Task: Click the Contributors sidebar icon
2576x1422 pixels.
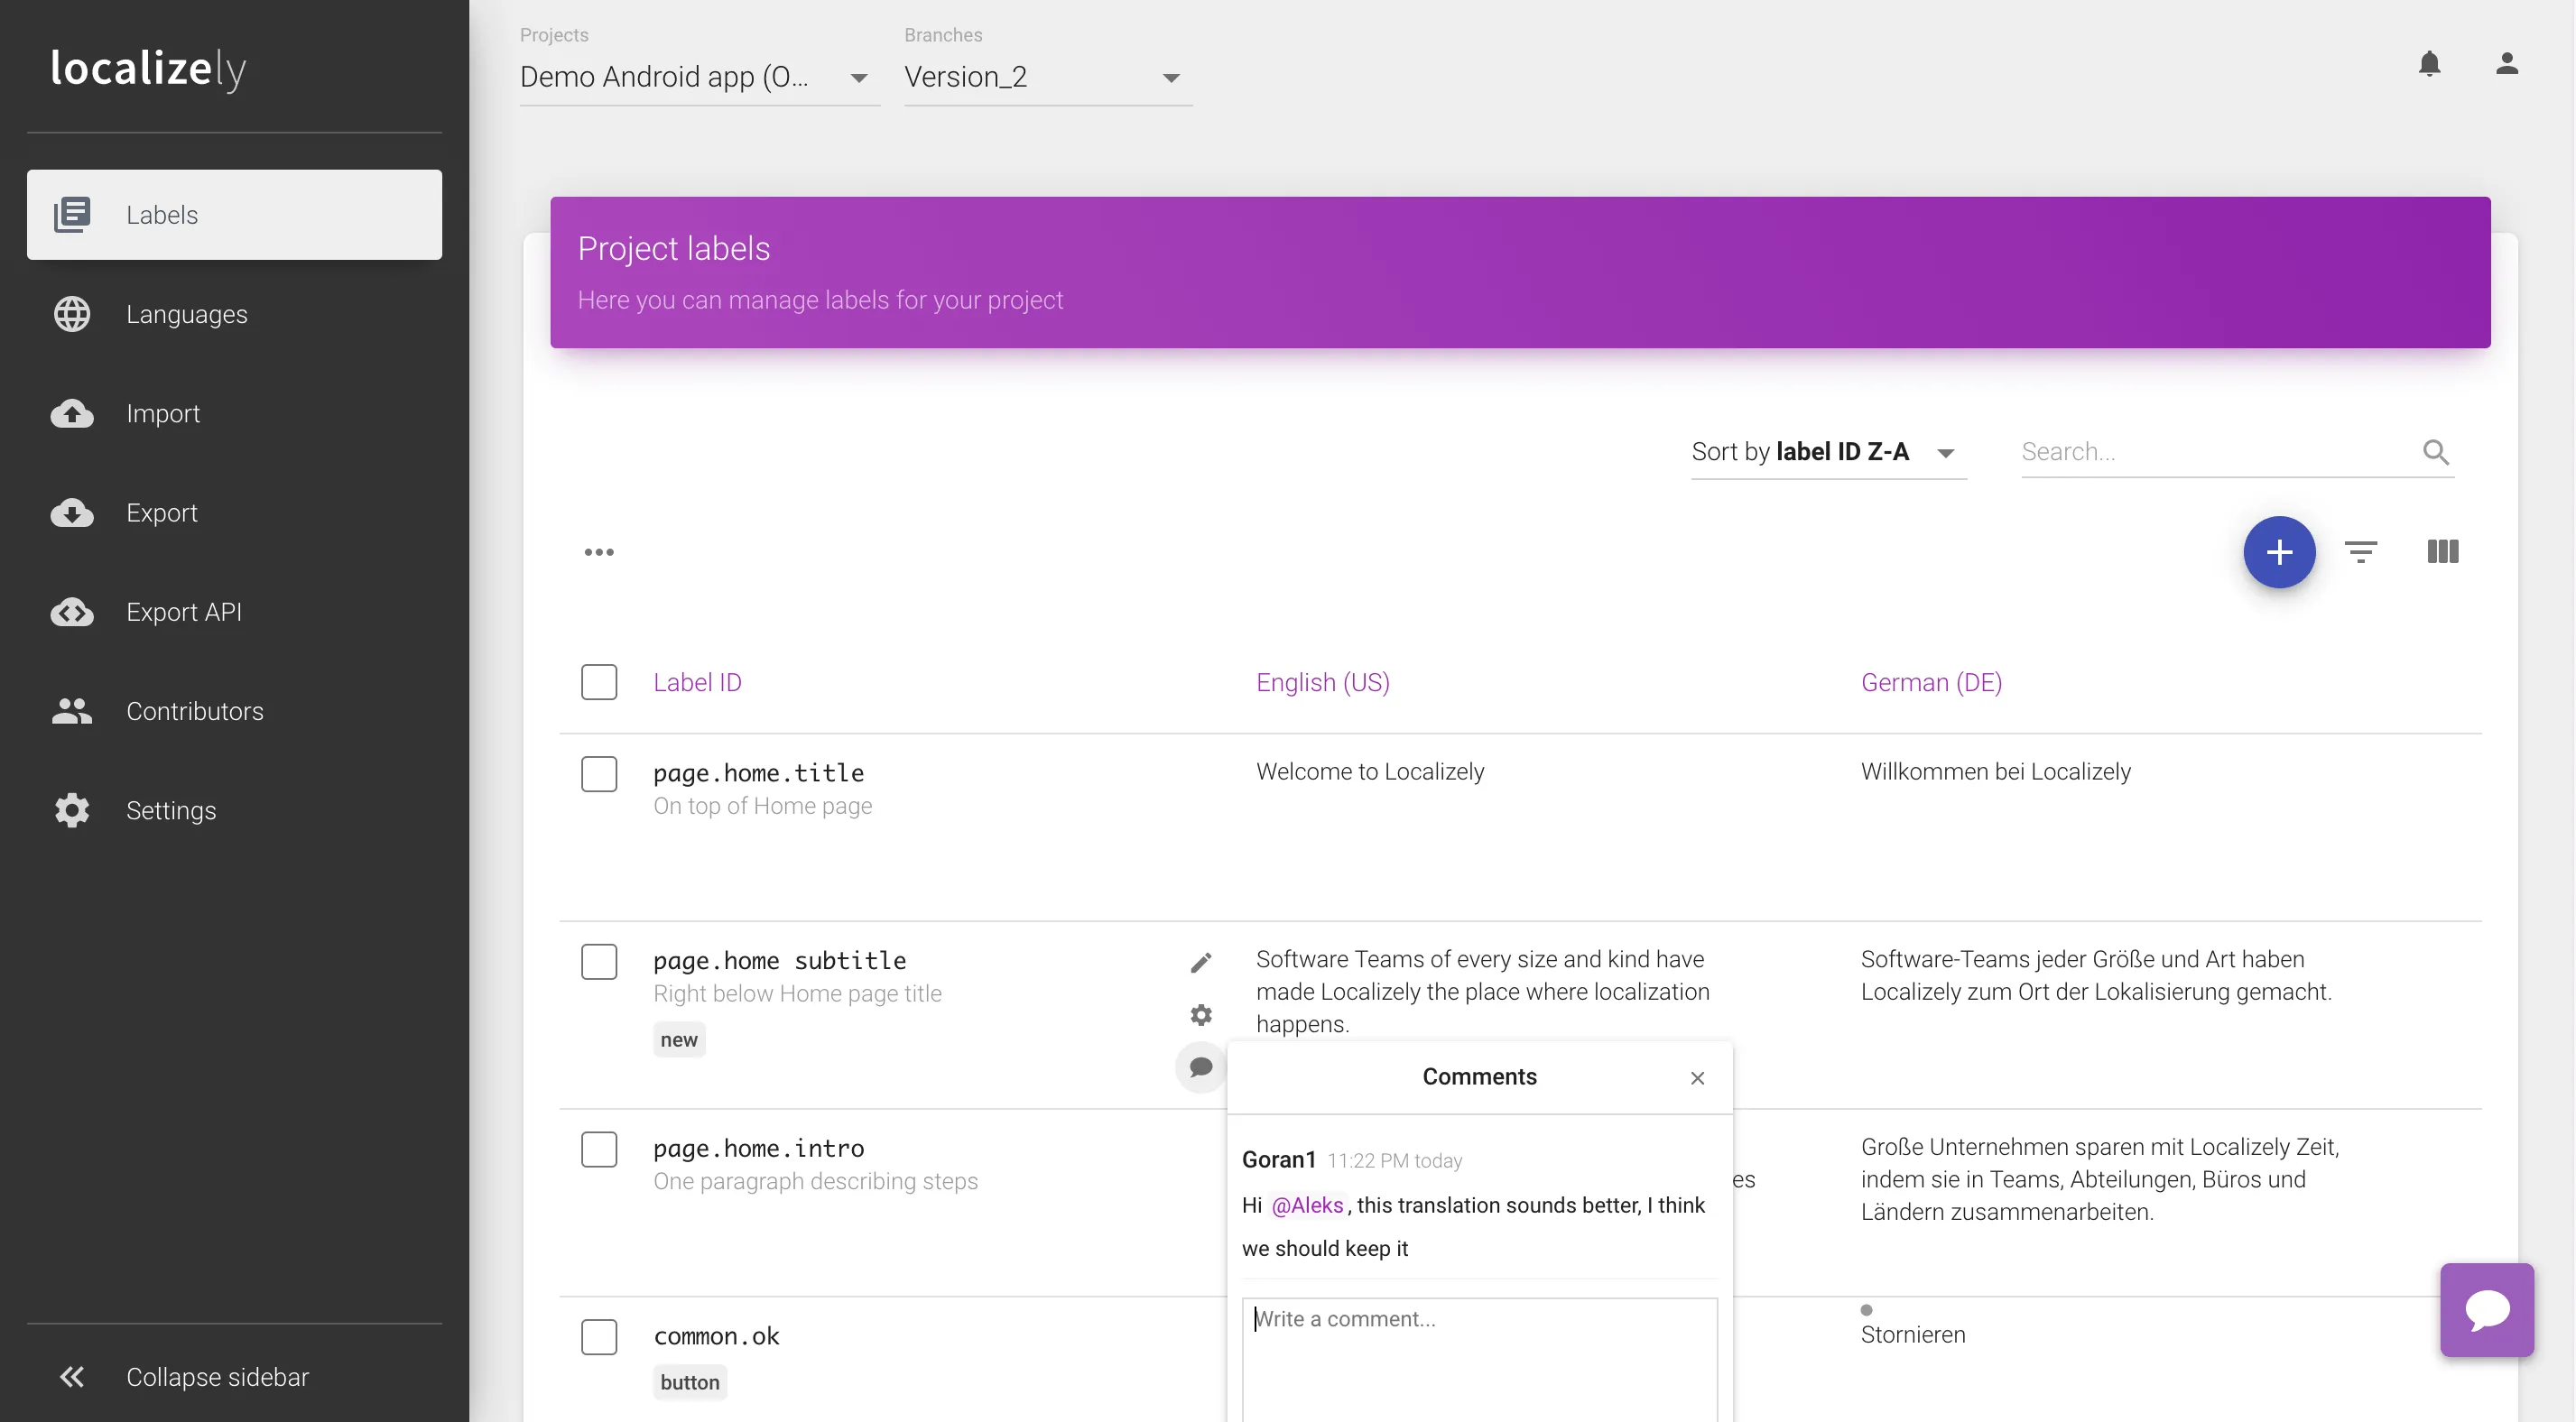Action: [x=70, y=709]
